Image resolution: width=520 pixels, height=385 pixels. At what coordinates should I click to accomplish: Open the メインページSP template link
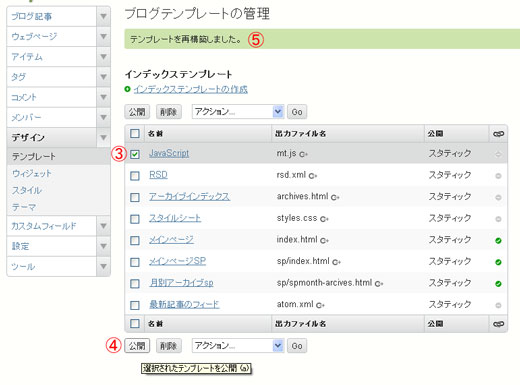coord(177,261)
